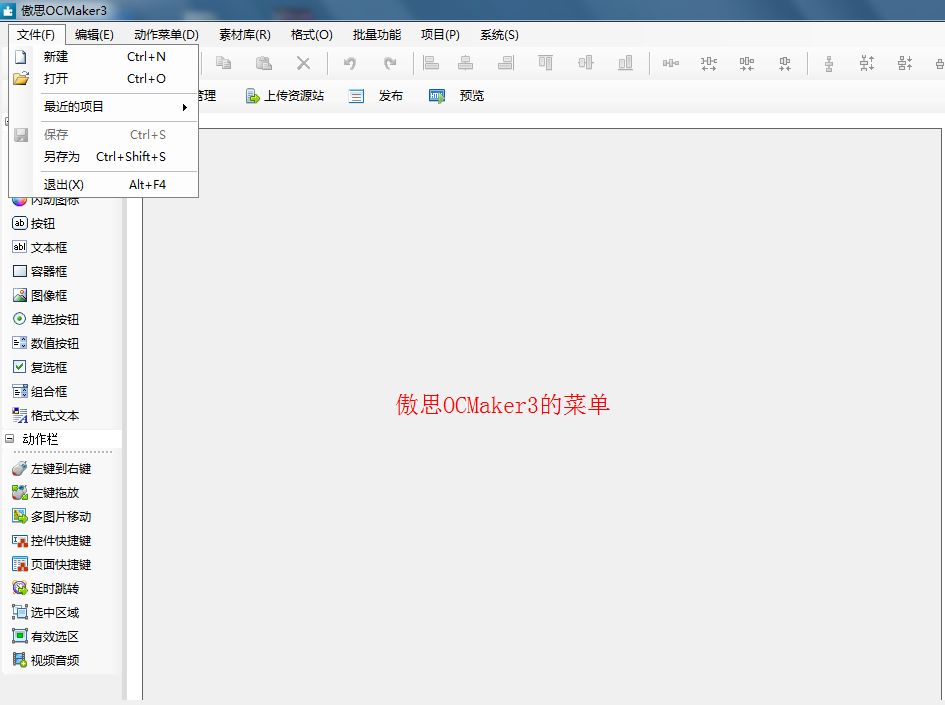
Task: Click the 发布 publish button
Action: click(376, 96)
